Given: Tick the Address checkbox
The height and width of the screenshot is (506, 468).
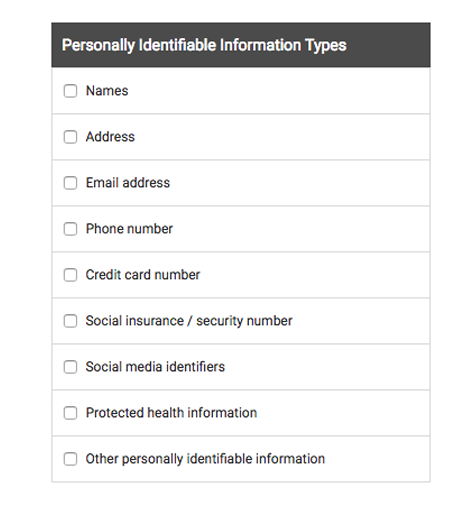Looking at the screenshot, I should (70, 137).
